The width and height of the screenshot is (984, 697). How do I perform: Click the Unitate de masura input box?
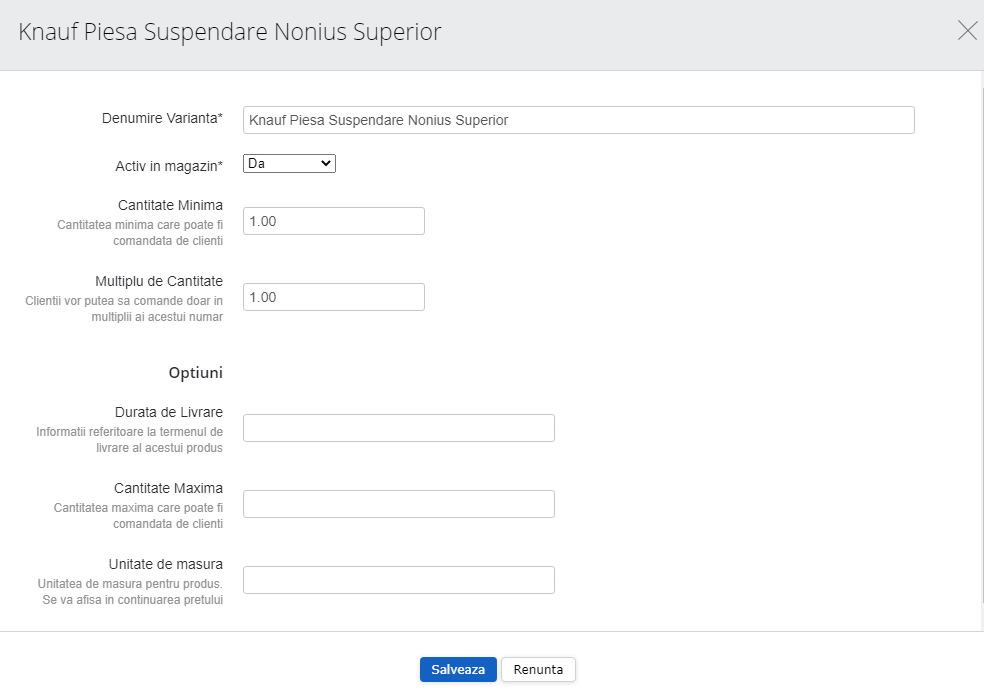click(x=398, y=580)
